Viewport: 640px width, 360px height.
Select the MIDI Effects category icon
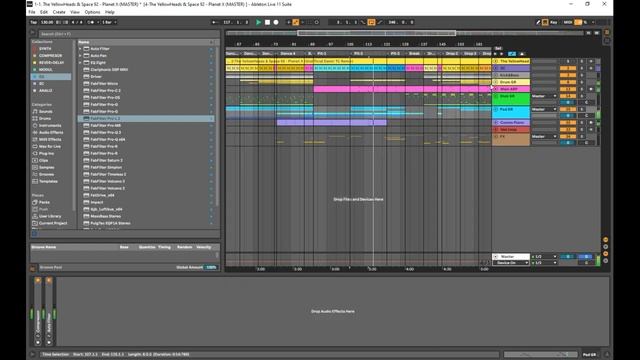[35, 139]
